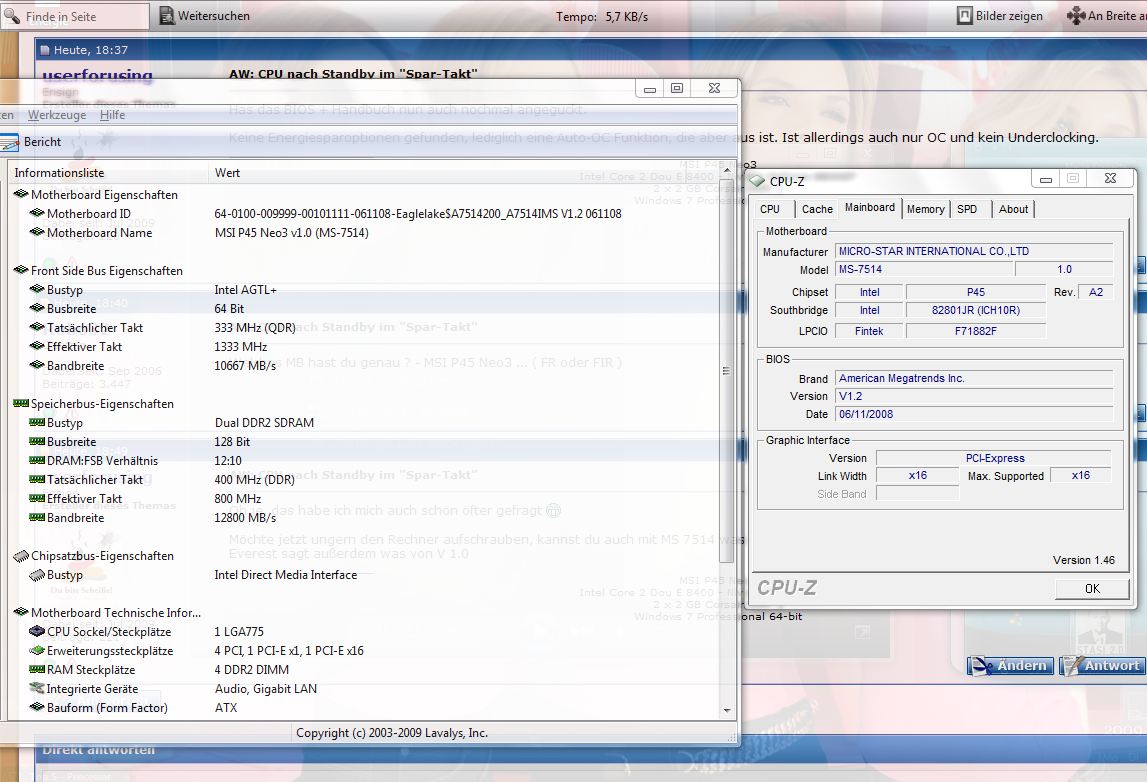
Task: Switch to the Memory tab in CPU-Z
Action: [x=925, y=209]
